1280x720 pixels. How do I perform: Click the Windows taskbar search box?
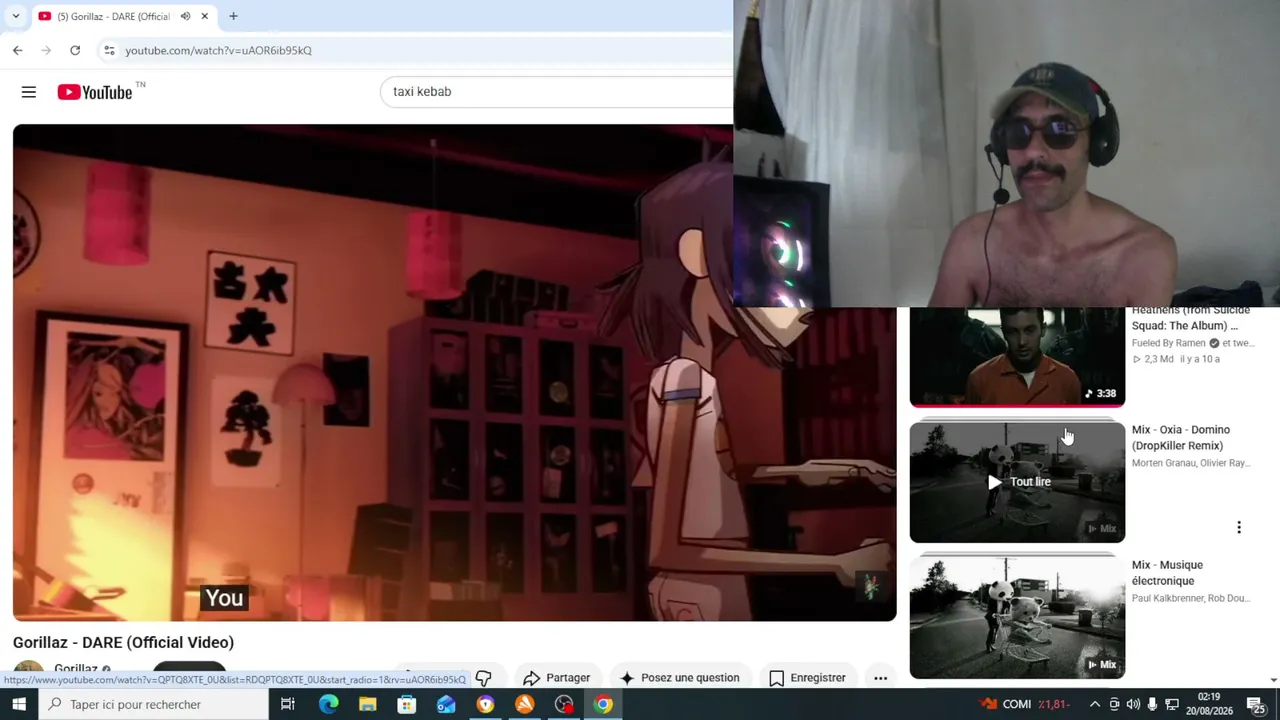pyautogui.click(x=154, y=704)
